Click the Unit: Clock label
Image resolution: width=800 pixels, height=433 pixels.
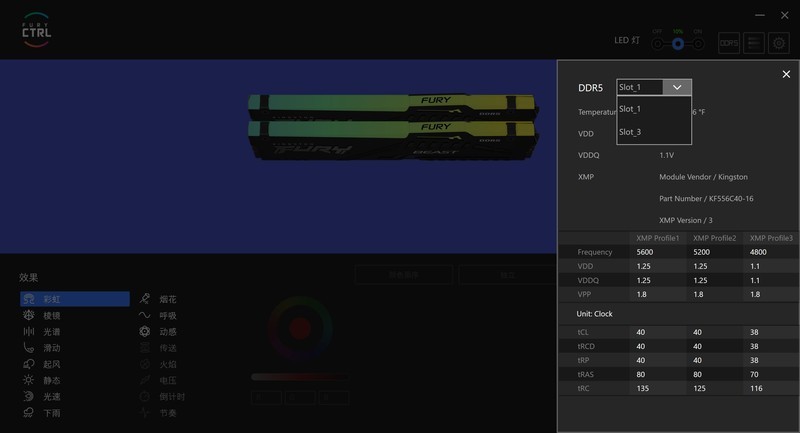click(x=594, y=314)
